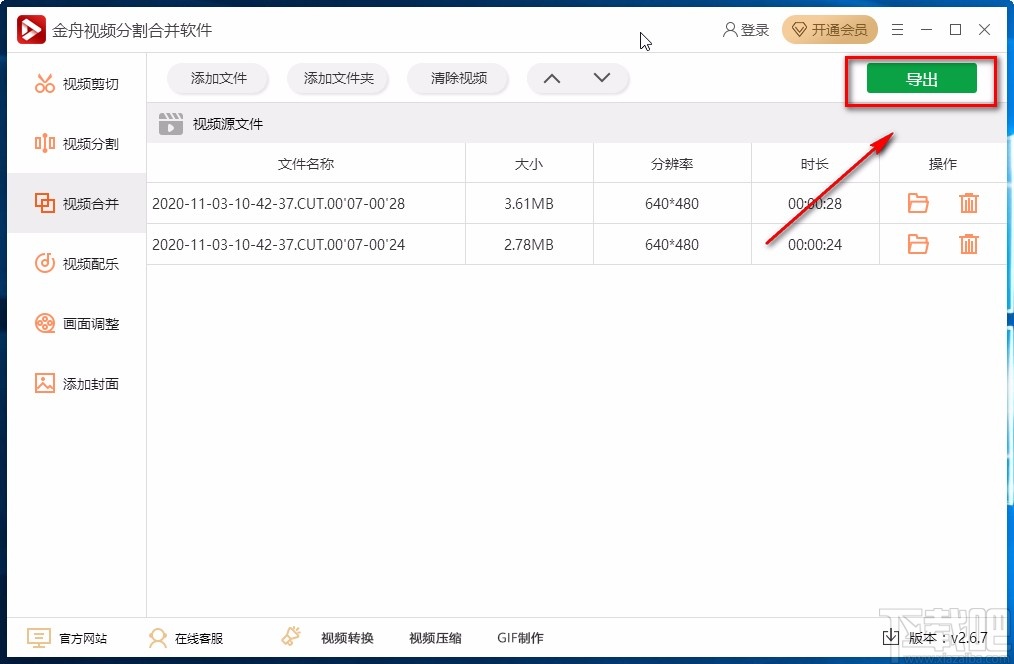Delete the 00'07-00'24 clip with trash icon

[968, 243]
